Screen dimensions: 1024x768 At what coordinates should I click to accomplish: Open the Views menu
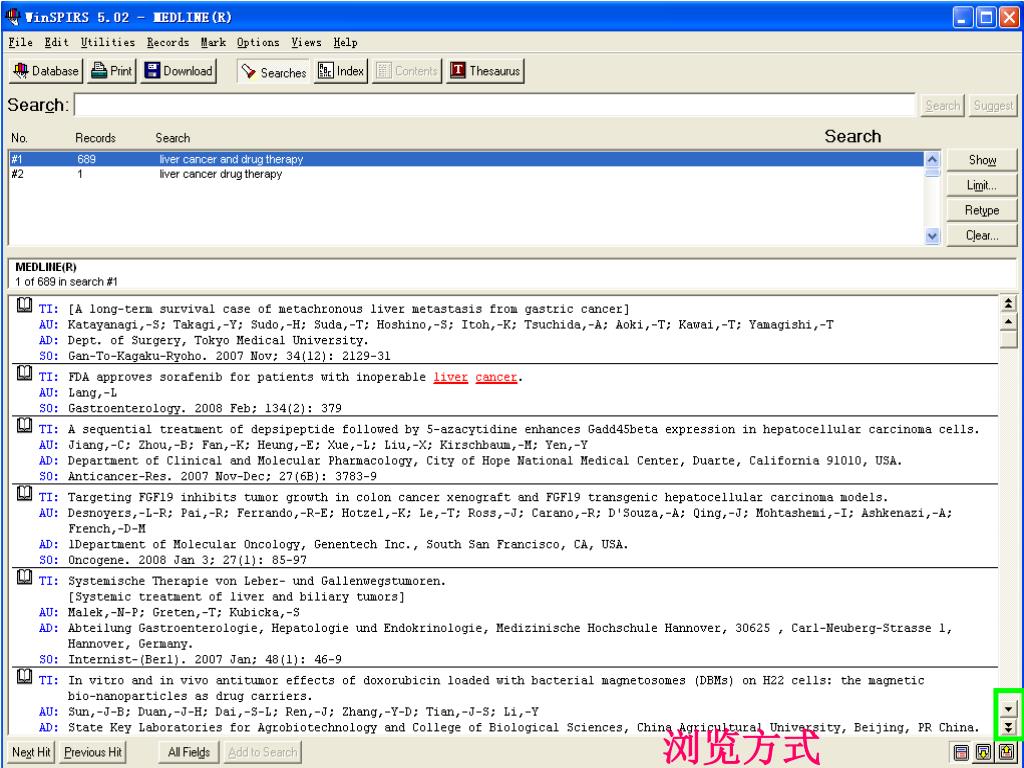pyautogui.click(x=306, y=42)
